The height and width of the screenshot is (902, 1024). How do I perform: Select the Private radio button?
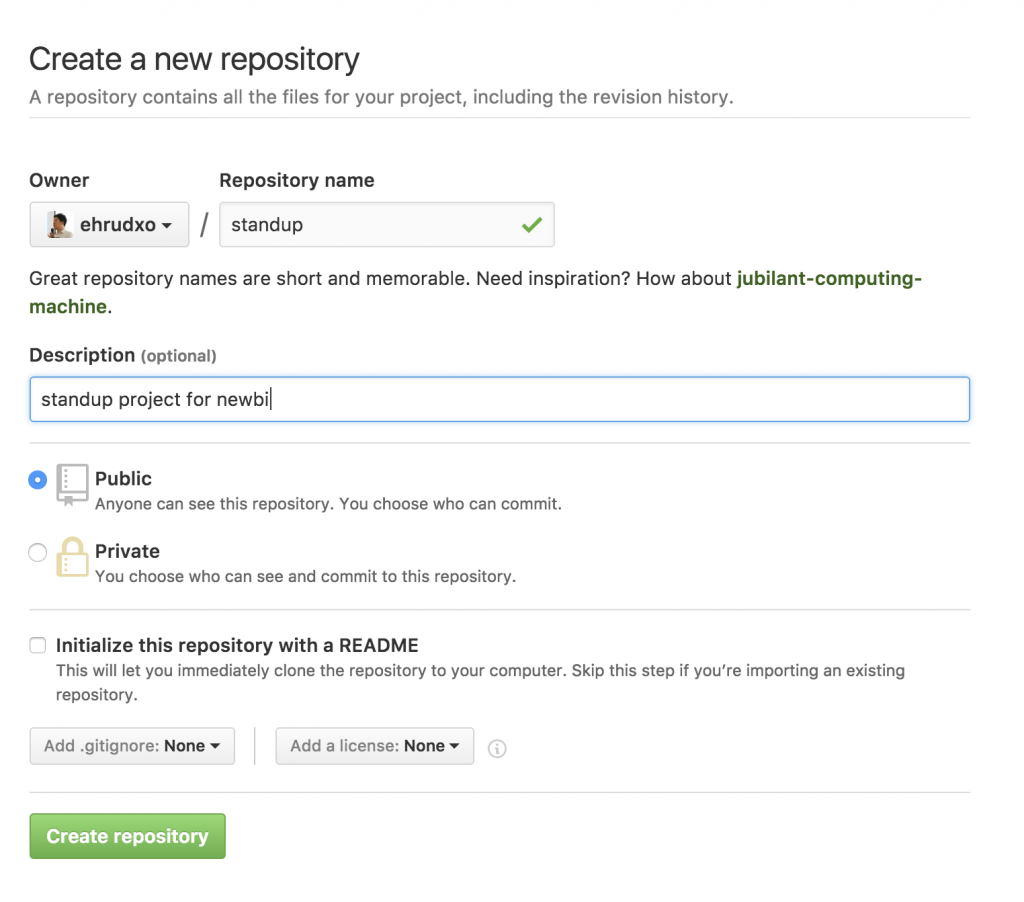pos(38,553)
